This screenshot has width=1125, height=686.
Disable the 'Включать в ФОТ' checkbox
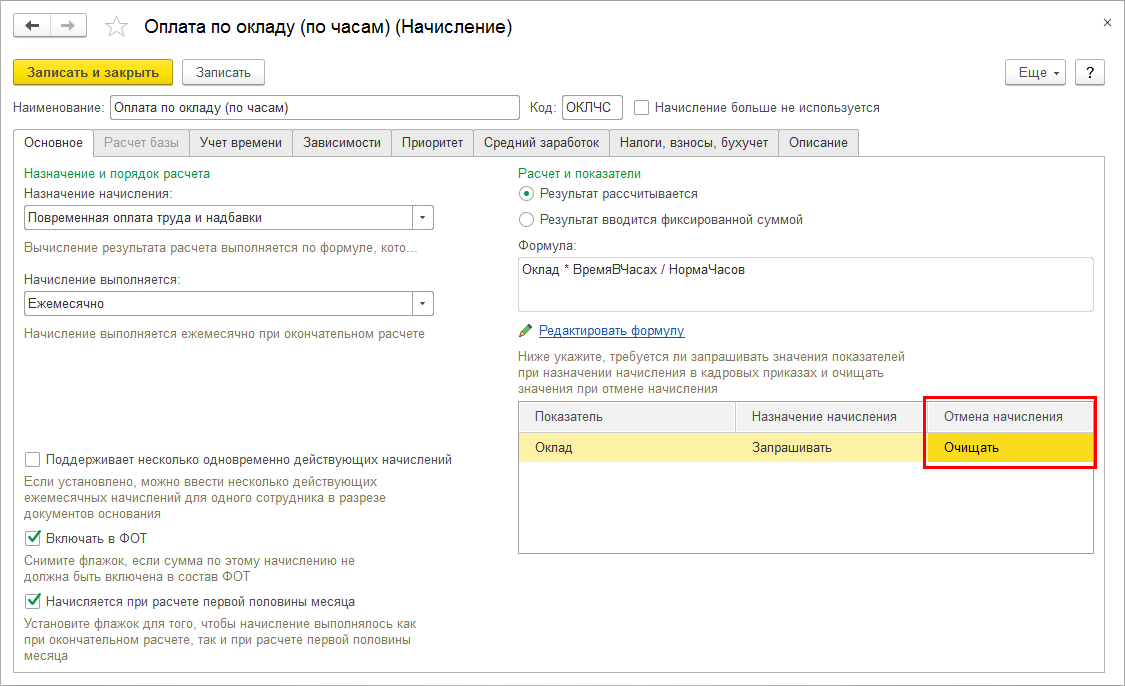click(33, 538)
